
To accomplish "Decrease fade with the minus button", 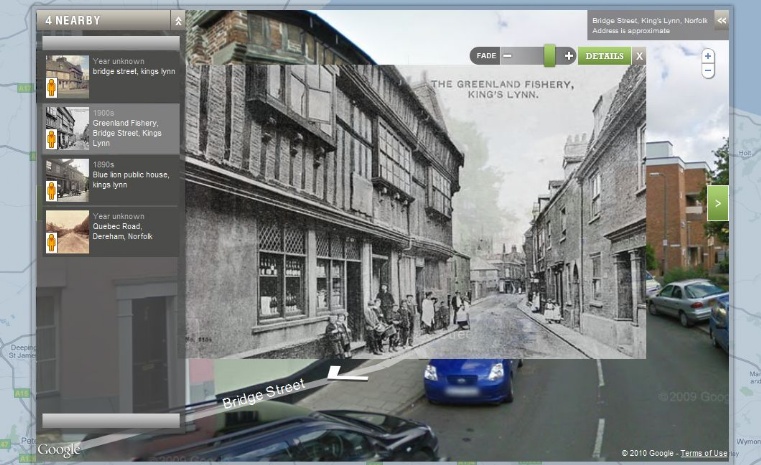I will pyautogui.click(x=507, y=56).
